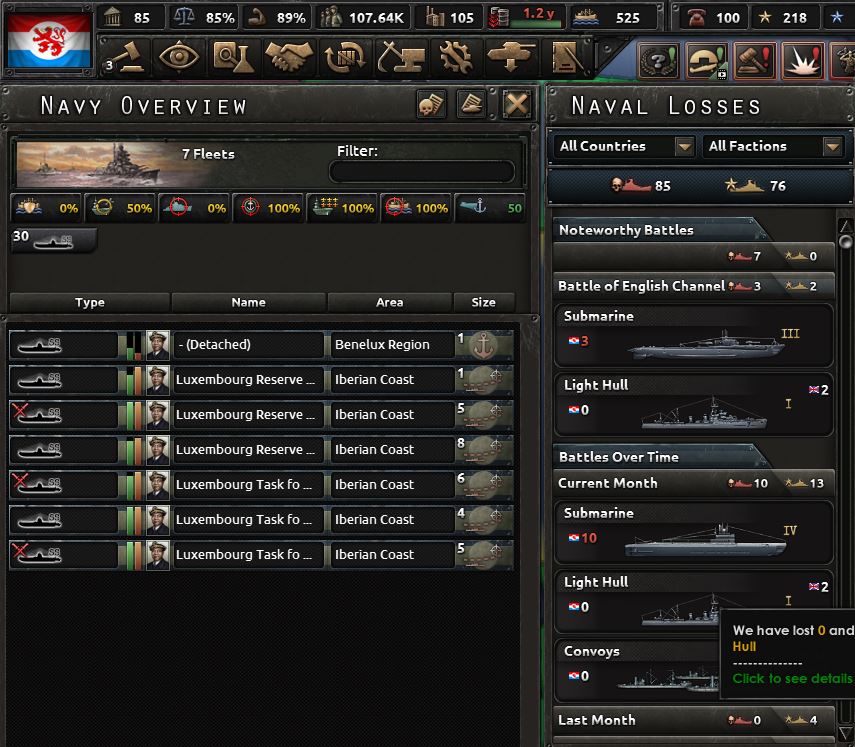Click the fleet Filter text field
This screenshot has width=855, height=747.
click(422, 172)
